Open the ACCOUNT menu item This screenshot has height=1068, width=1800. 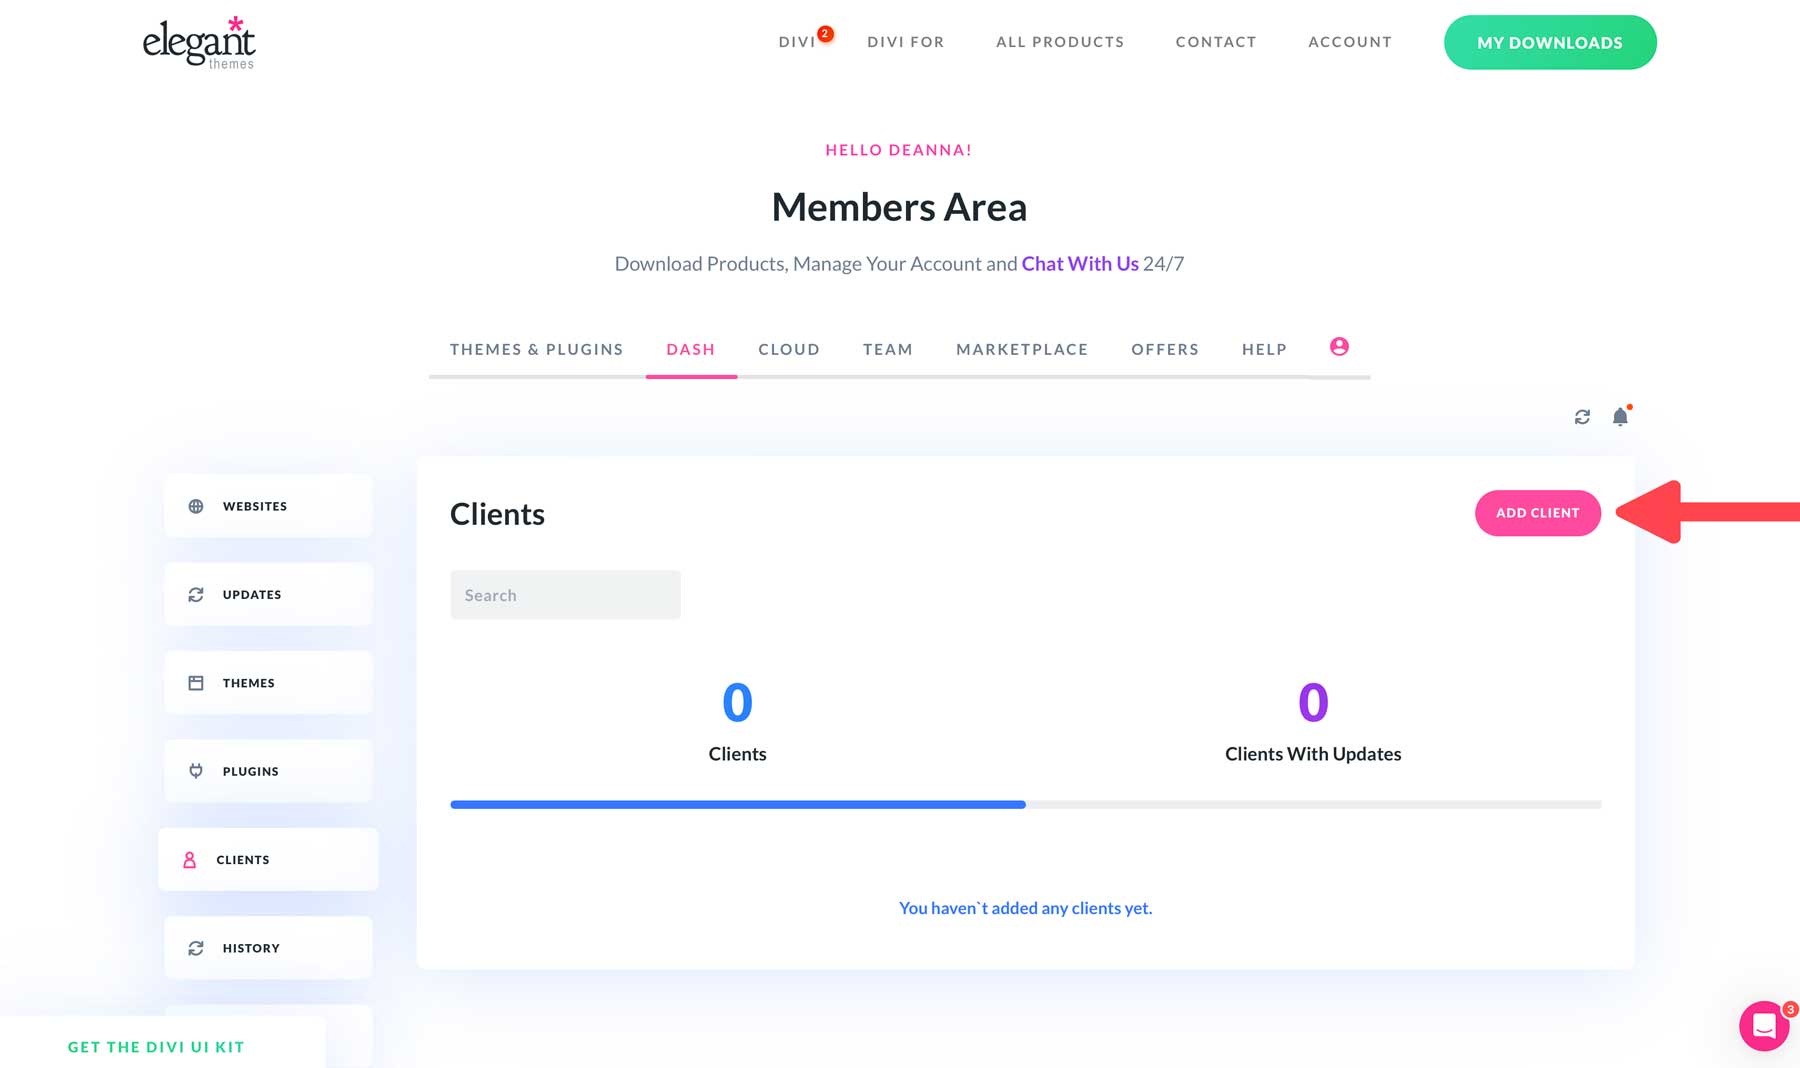(1349, 42)
